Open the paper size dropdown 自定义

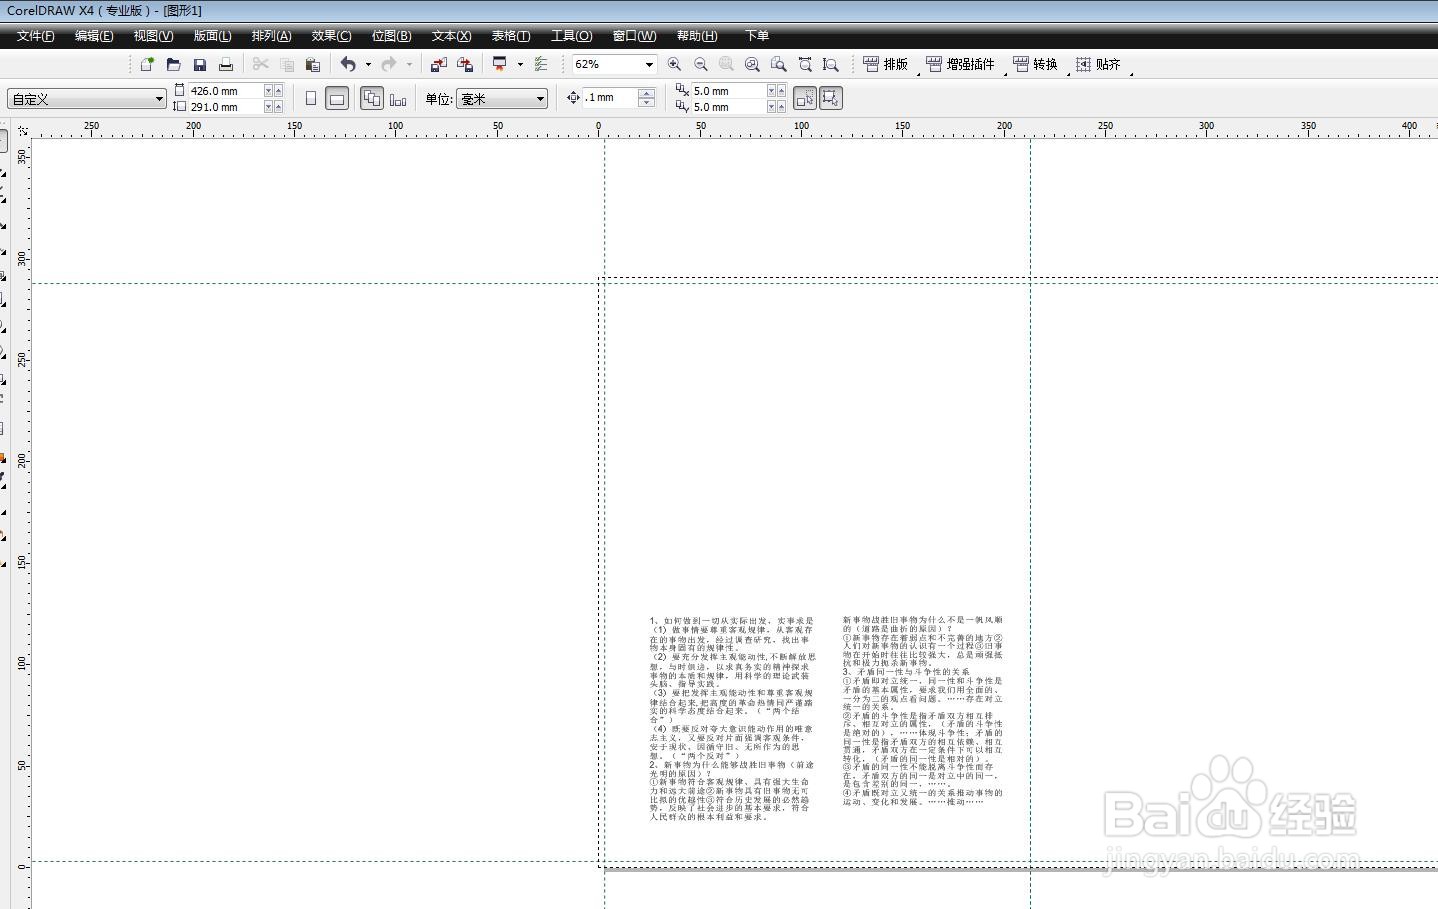pos(87,98)
